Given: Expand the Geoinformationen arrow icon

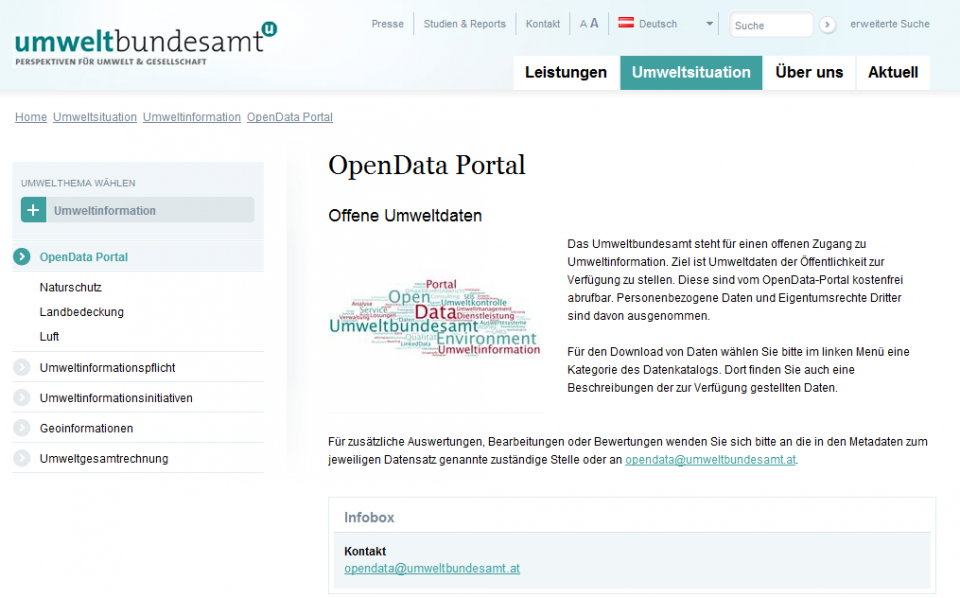Looking at the screenshot, I should pos(21,428).
